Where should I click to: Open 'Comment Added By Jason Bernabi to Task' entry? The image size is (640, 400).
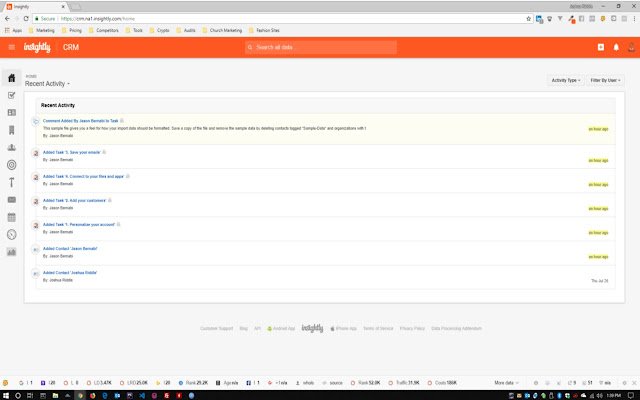pyautogui.click(x=80, y=121)
